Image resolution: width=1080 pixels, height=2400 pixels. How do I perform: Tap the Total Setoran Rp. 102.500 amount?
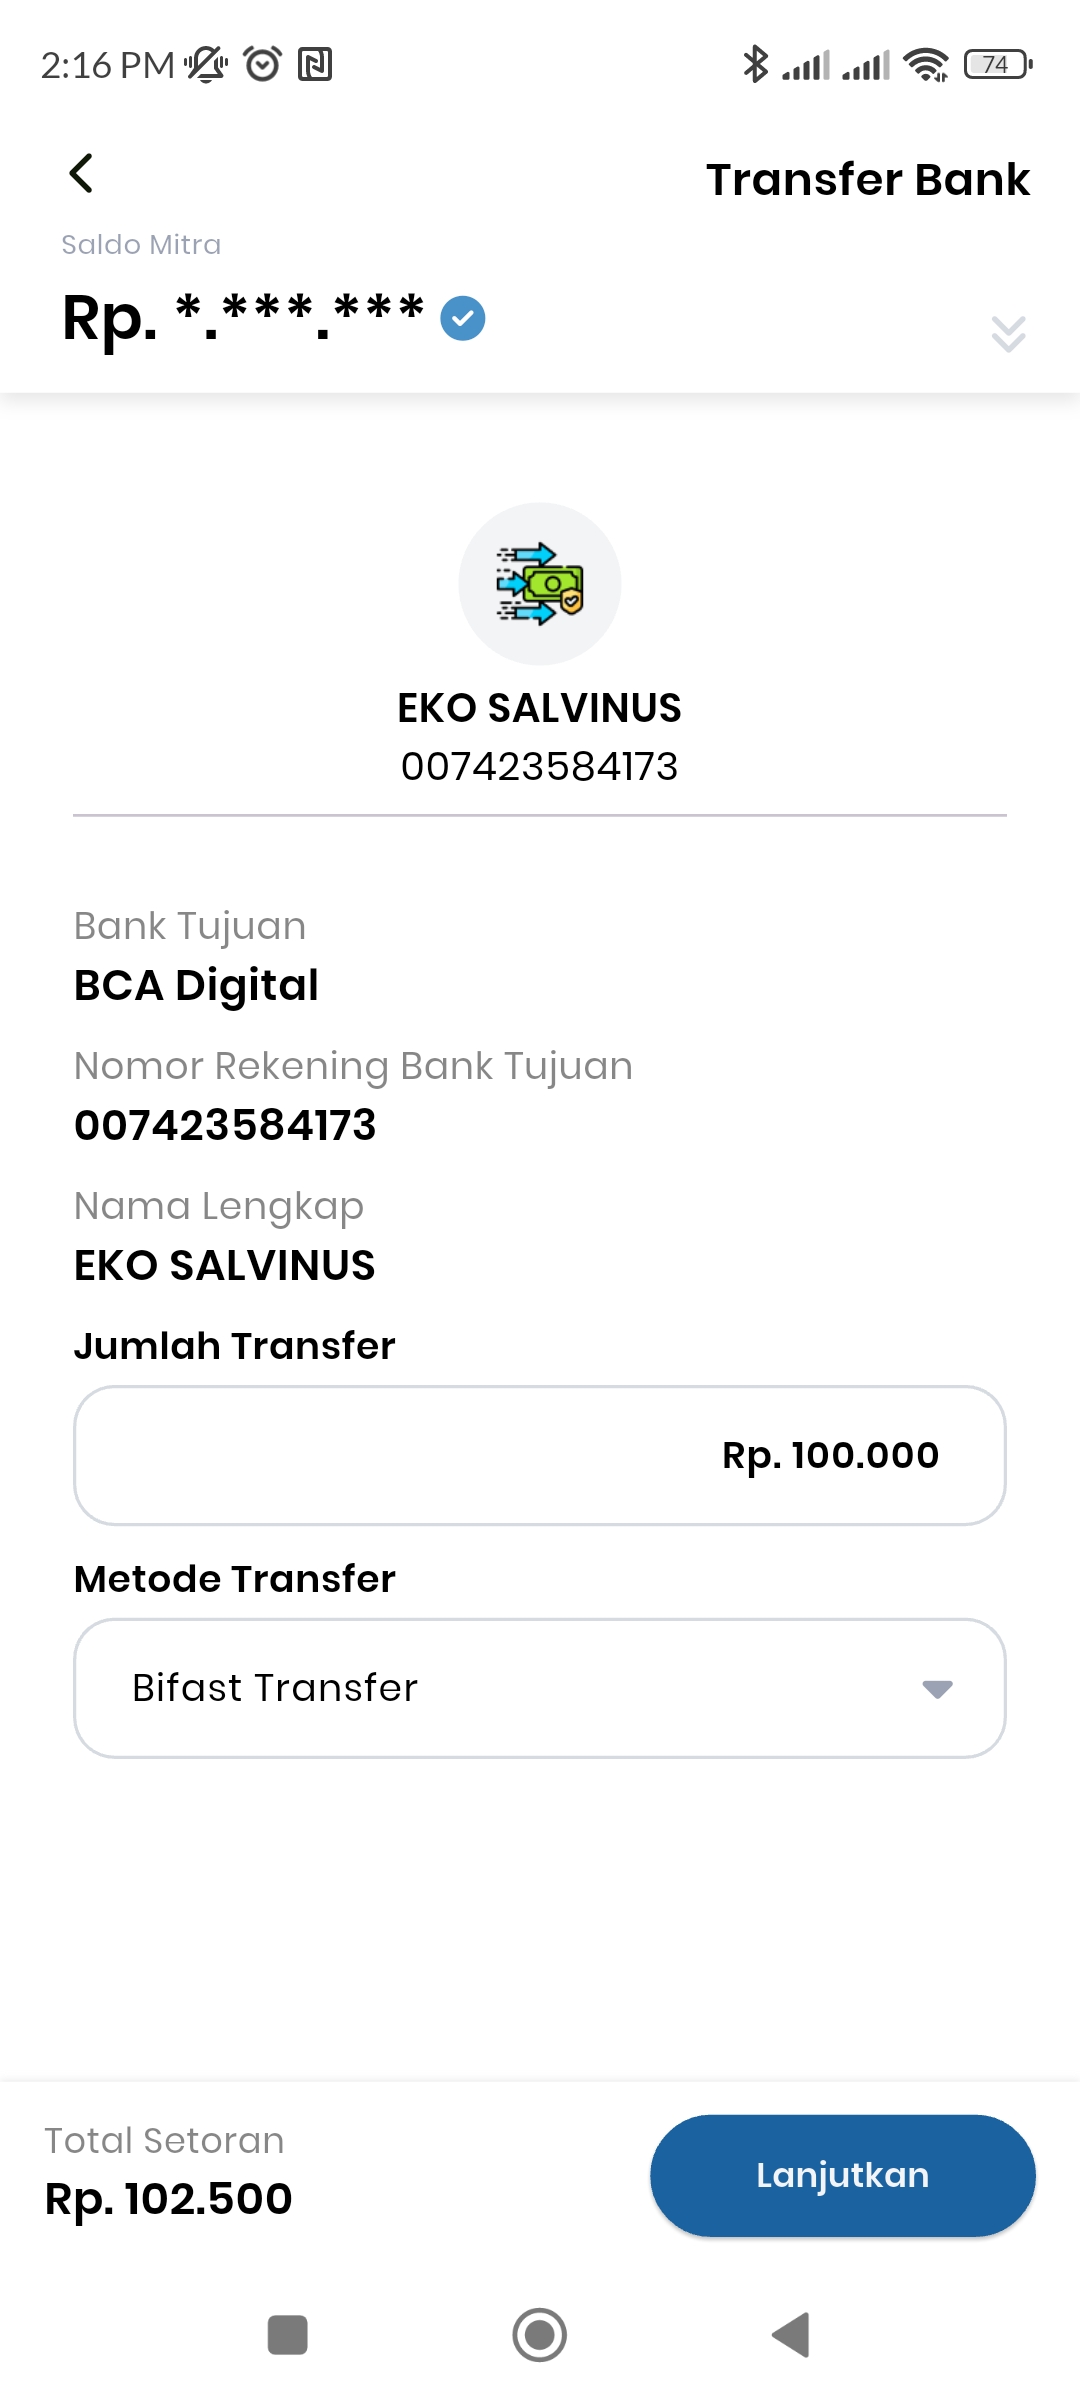[169, 2199]
